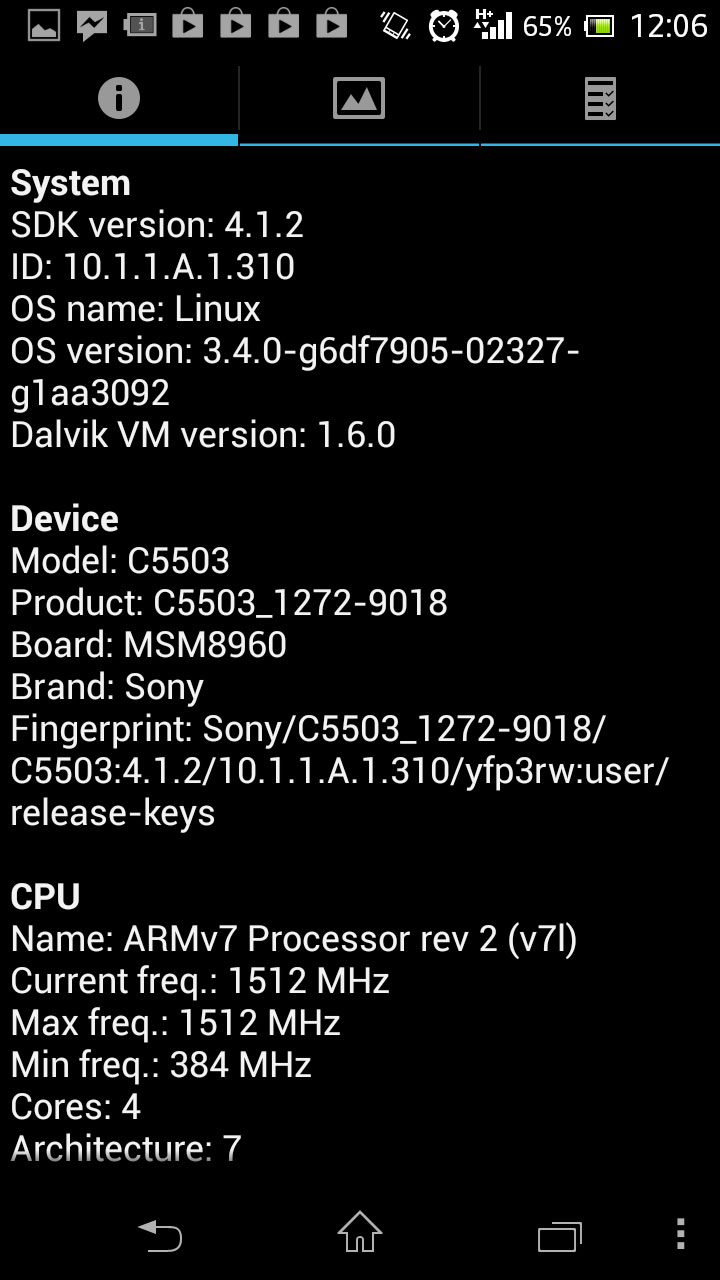Tap the Fingerprint build string text

coord(340,771)
